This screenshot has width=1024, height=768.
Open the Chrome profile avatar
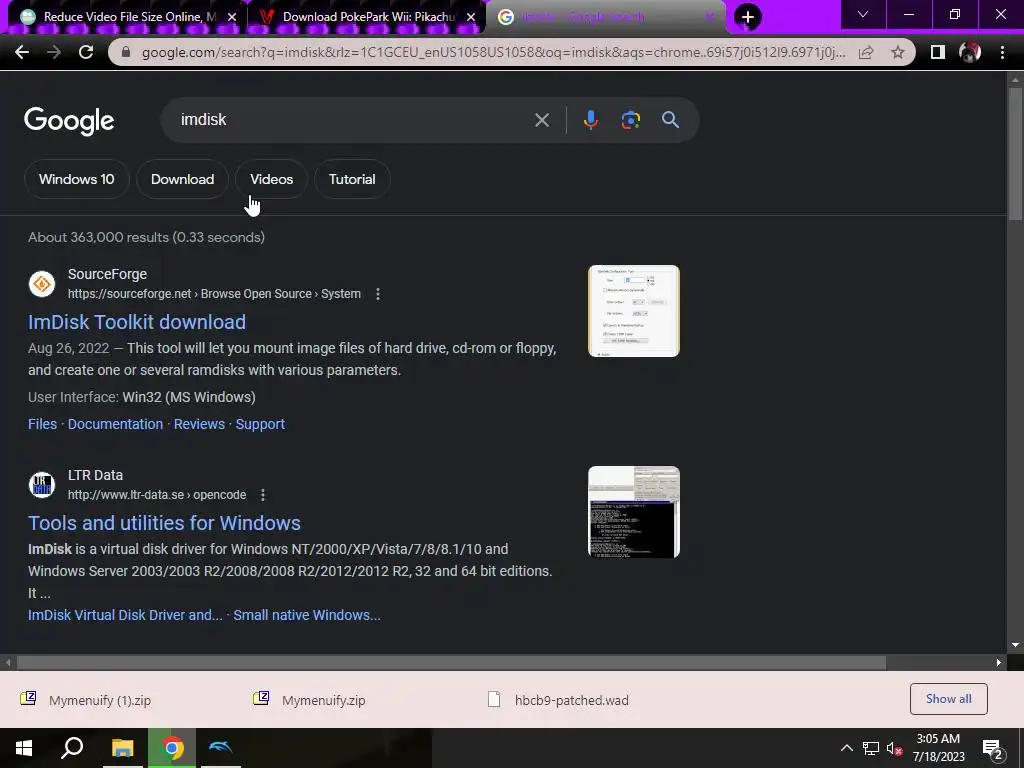tap(970, 52)
